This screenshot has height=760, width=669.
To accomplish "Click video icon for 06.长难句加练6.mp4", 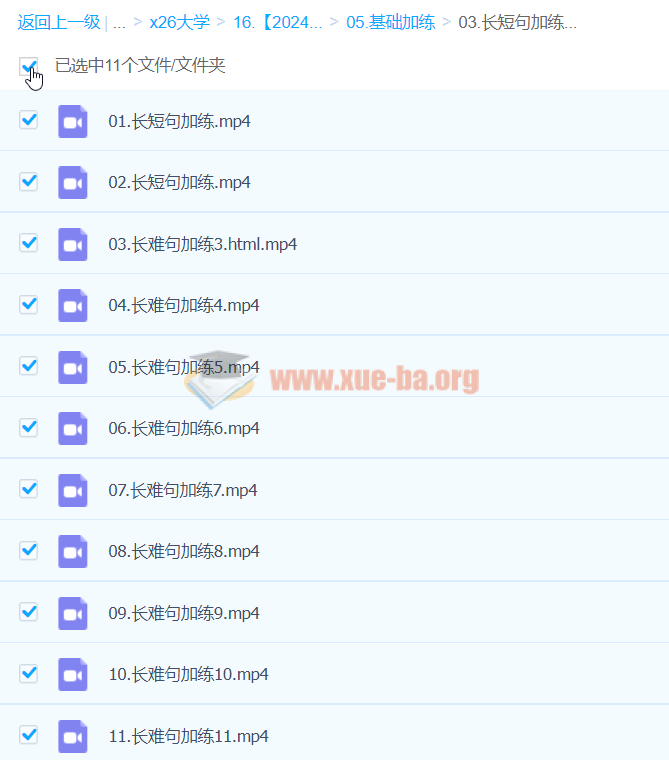I will pyautogui.click(x=73, y=428).
